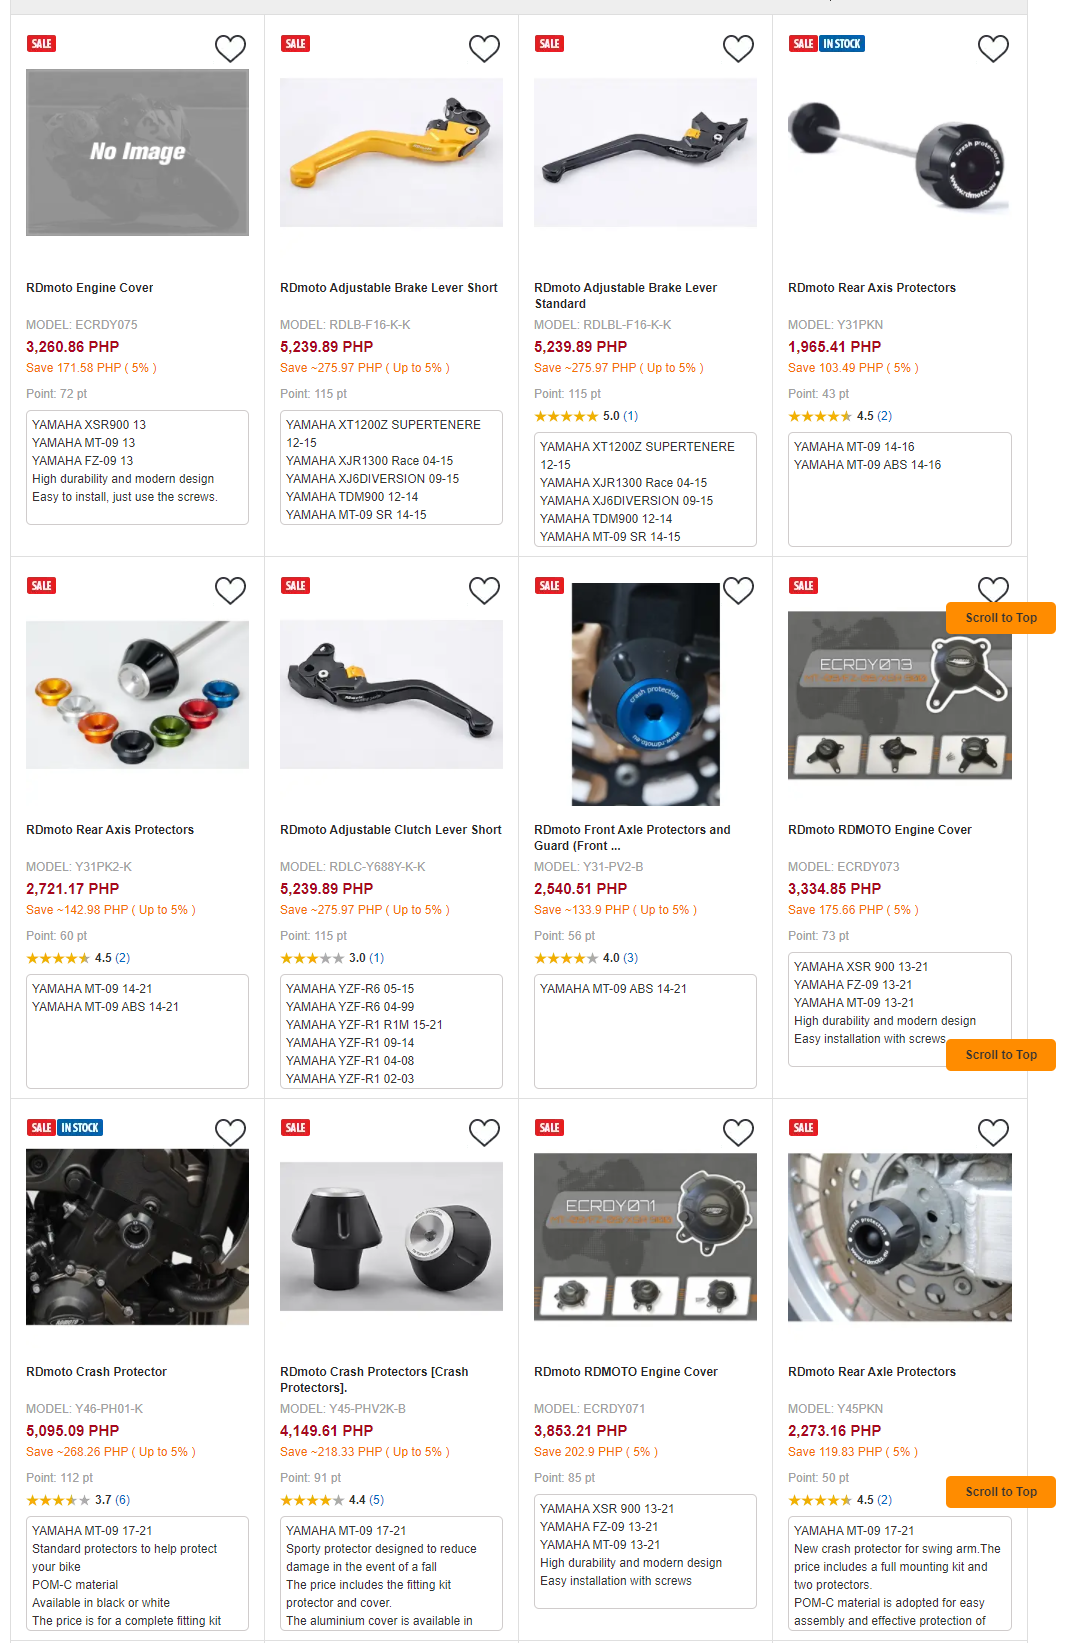Click the topmost Scroll to Top button
1068x1643 pixels.
coord(1001,618)
